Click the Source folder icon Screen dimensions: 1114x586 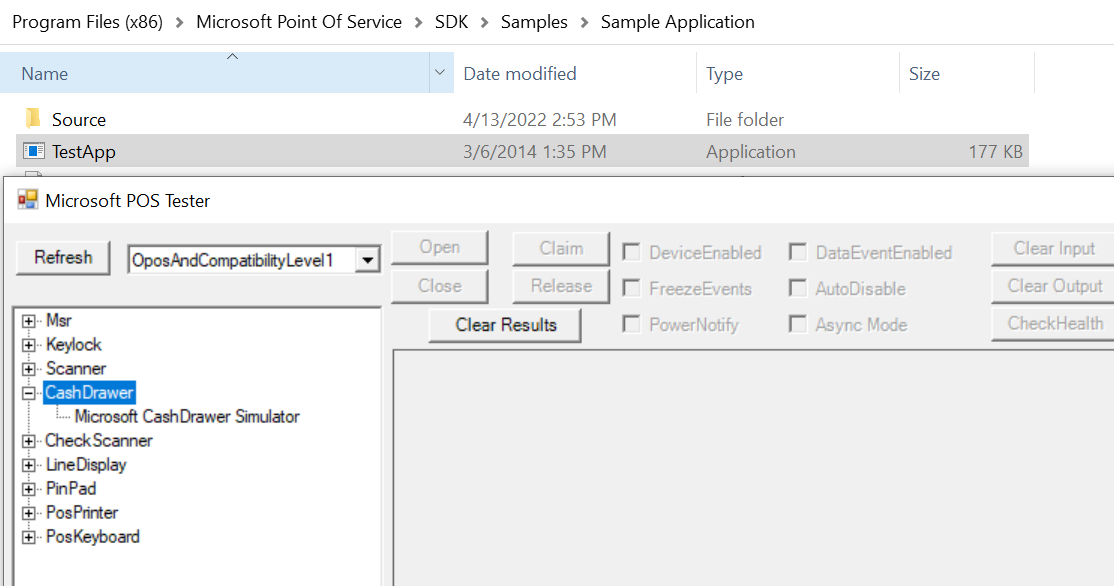coord(33,119)
